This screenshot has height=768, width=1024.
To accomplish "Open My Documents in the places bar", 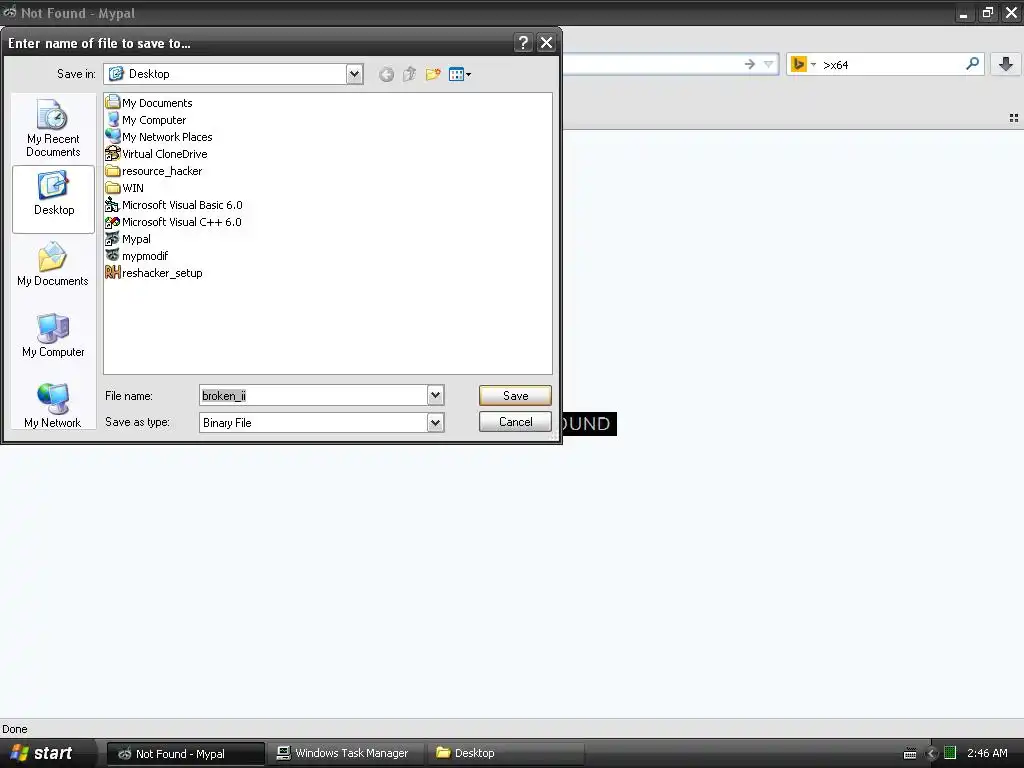I will 53,264.
